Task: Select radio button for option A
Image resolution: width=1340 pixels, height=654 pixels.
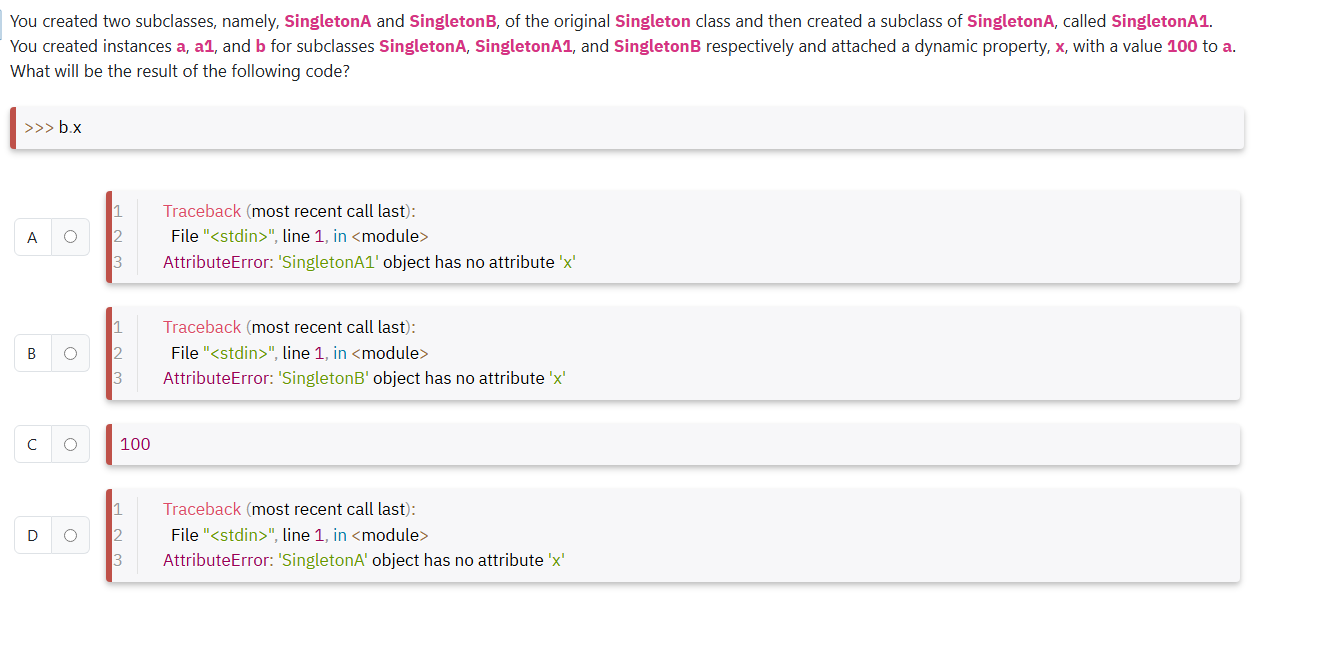Action: coord(70,237)
